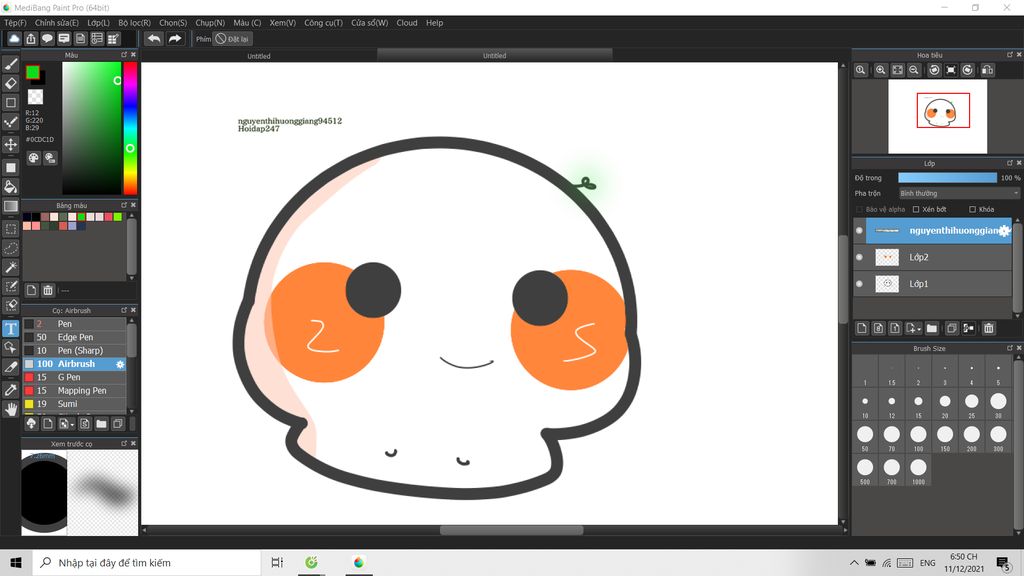The image size is (1024, 576).
Task: Click the Redo arrow button
Action: click(175, 39)
